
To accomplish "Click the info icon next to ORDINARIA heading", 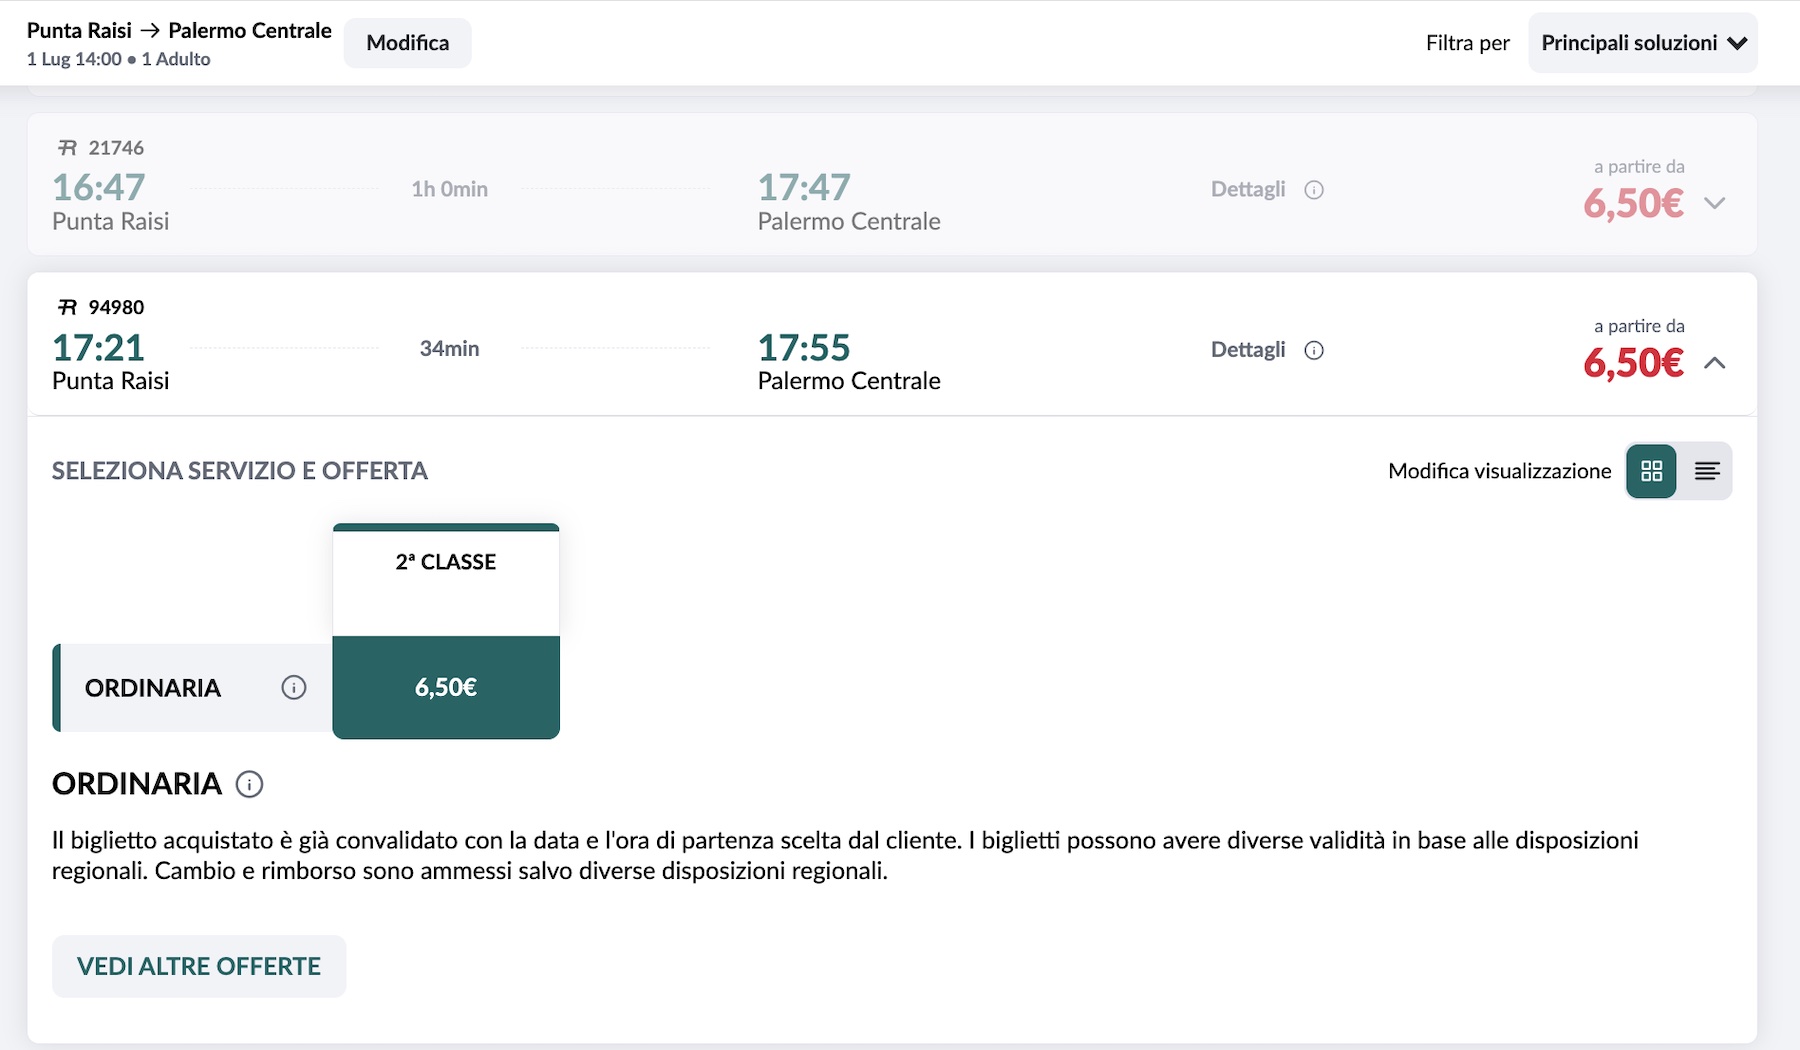I will click(249, 784).
